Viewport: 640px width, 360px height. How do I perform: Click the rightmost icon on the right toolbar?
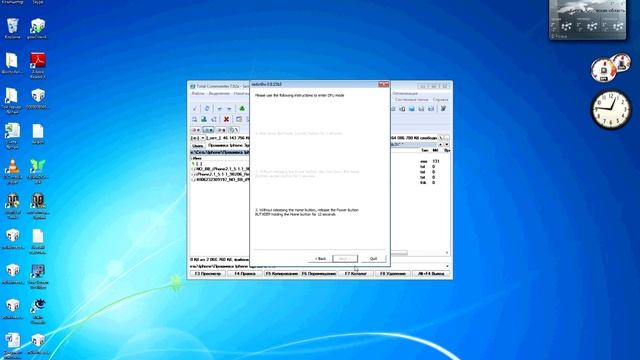pyautogui.click(x=443, y=109)
